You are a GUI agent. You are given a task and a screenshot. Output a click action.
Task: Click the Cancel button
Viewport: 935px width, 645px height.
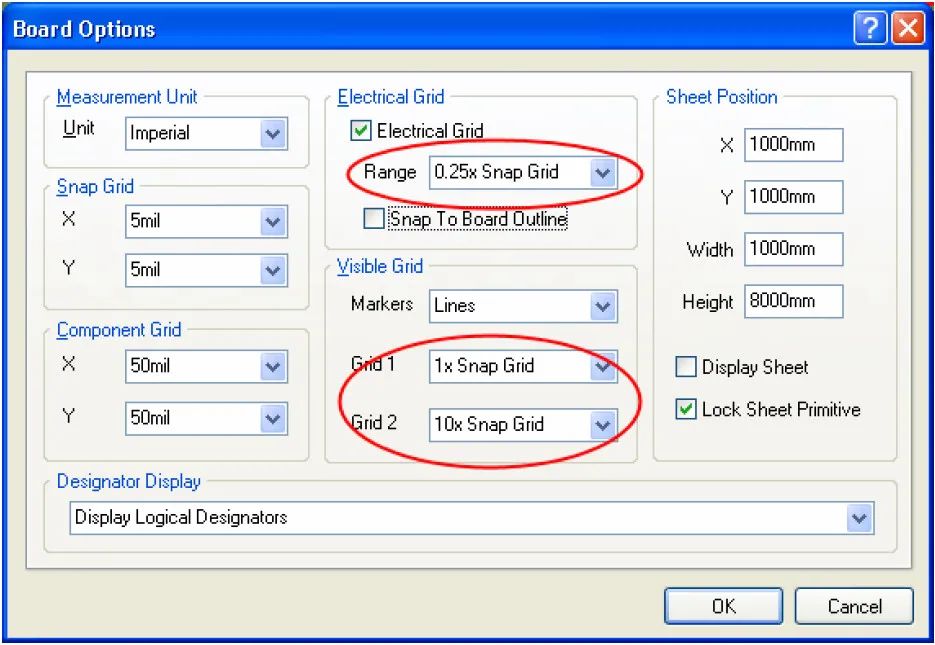tap(854, 606)
